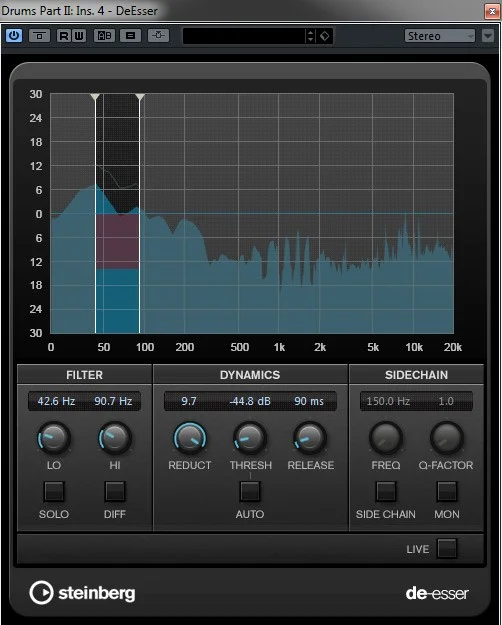Click the Q-FACTOR knob
Image resolution: width=502 pixels, height=625 pixels.
[447, 438]
